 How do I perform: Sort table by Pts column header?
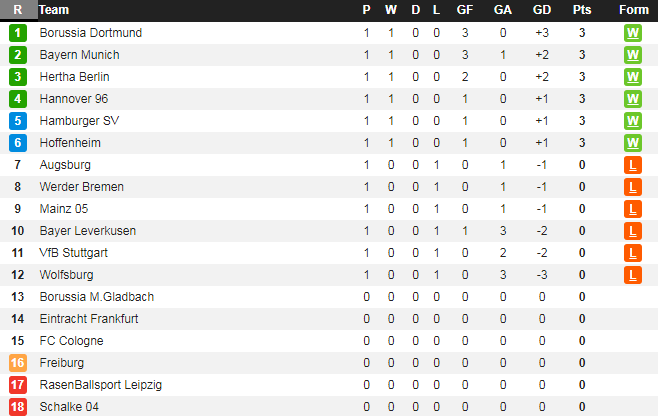(582, 10)
